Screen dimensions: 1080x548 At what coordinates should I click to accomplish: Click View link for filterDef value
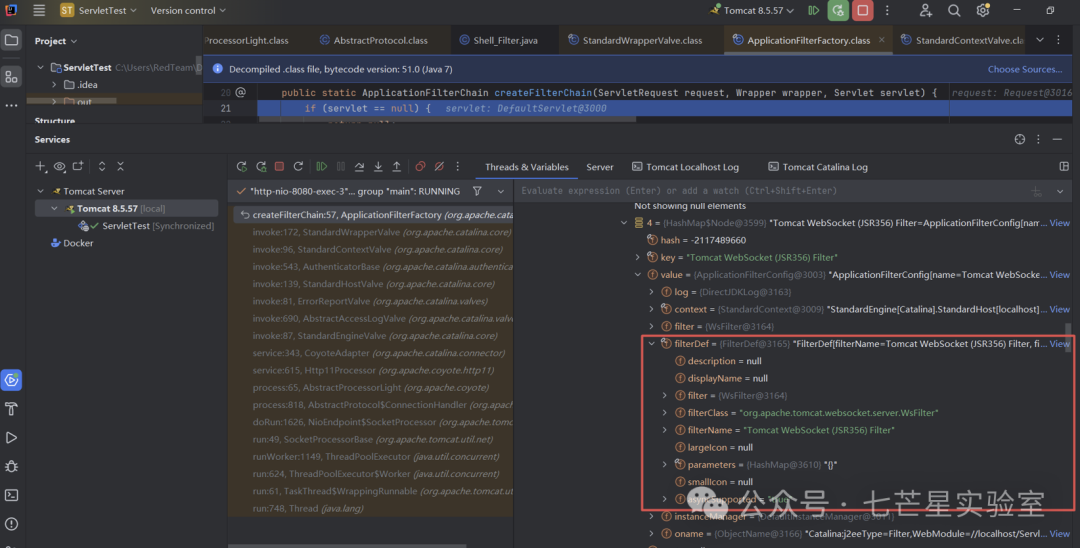click(x=1059, y=344)
